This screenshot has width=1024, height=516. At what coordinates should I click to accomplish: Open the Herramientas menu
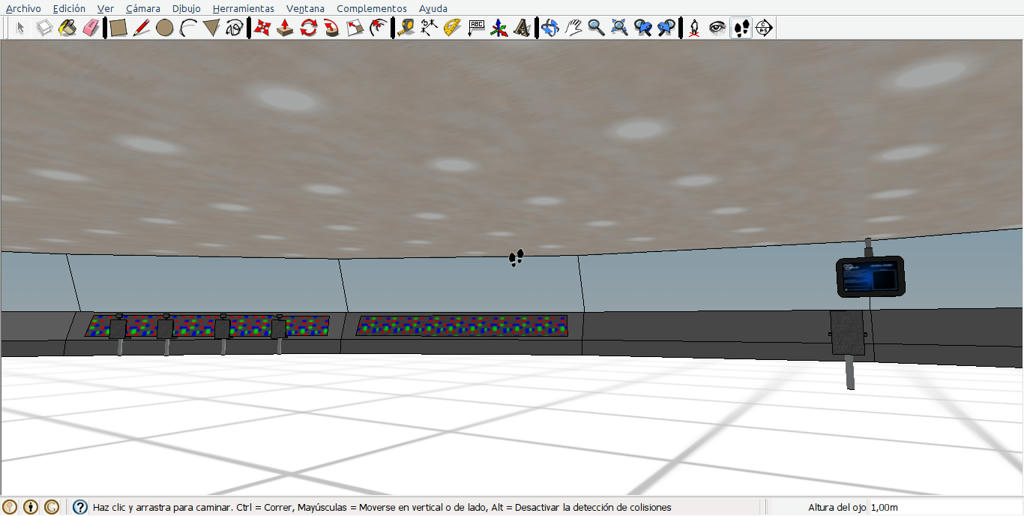(x=243, y=8)
